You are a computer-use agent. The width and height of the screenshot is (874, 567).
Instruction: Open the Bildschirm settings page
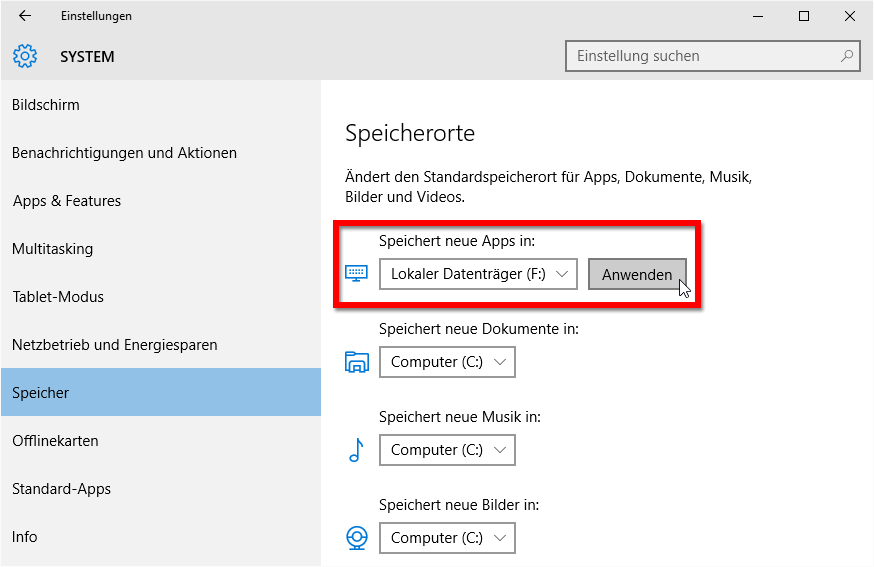click(46, 105)
